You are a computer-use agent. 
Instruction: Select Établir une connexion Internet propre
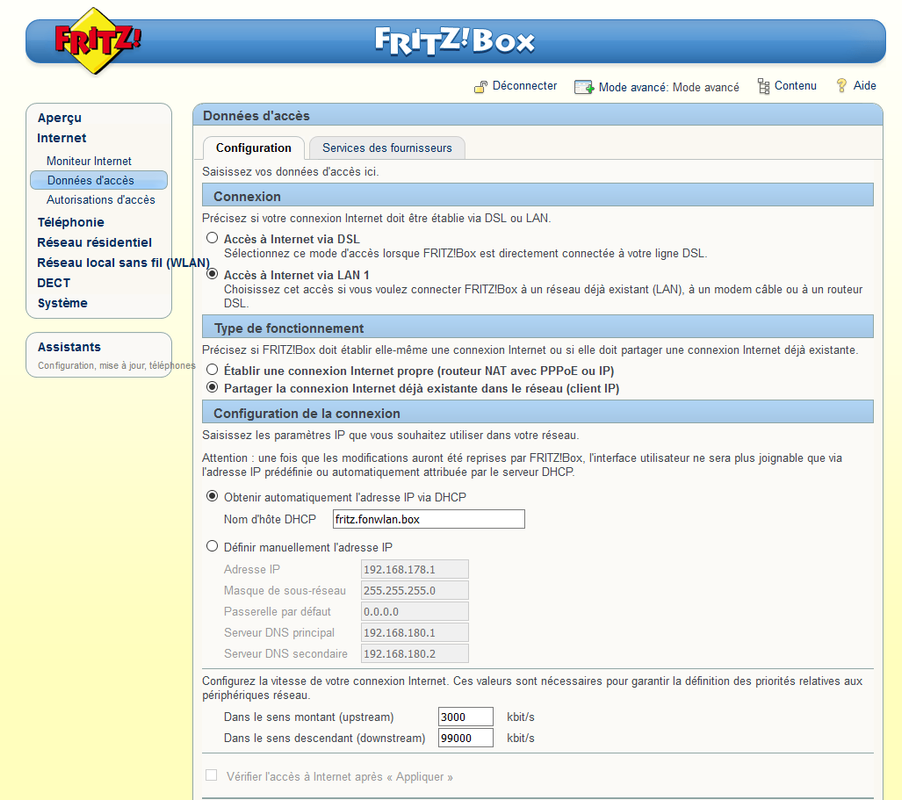pyautogui.click(x=212, y=369)
